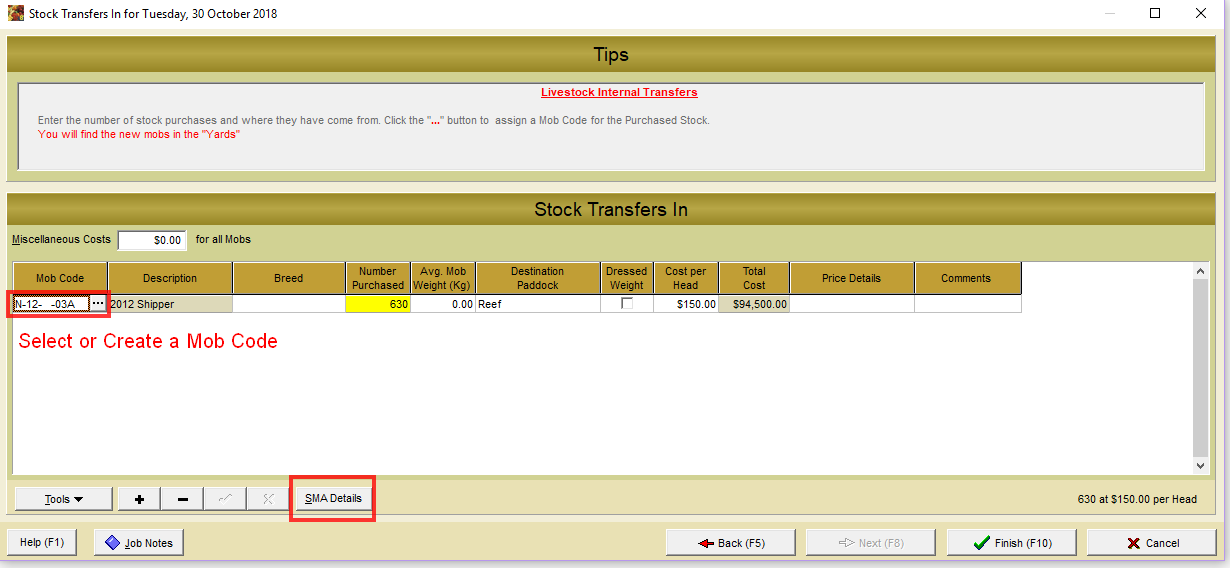This screenshot has height=568, width=1230.
Task: Click the Miscellaneous Costs input field
Action: [152, 240]
